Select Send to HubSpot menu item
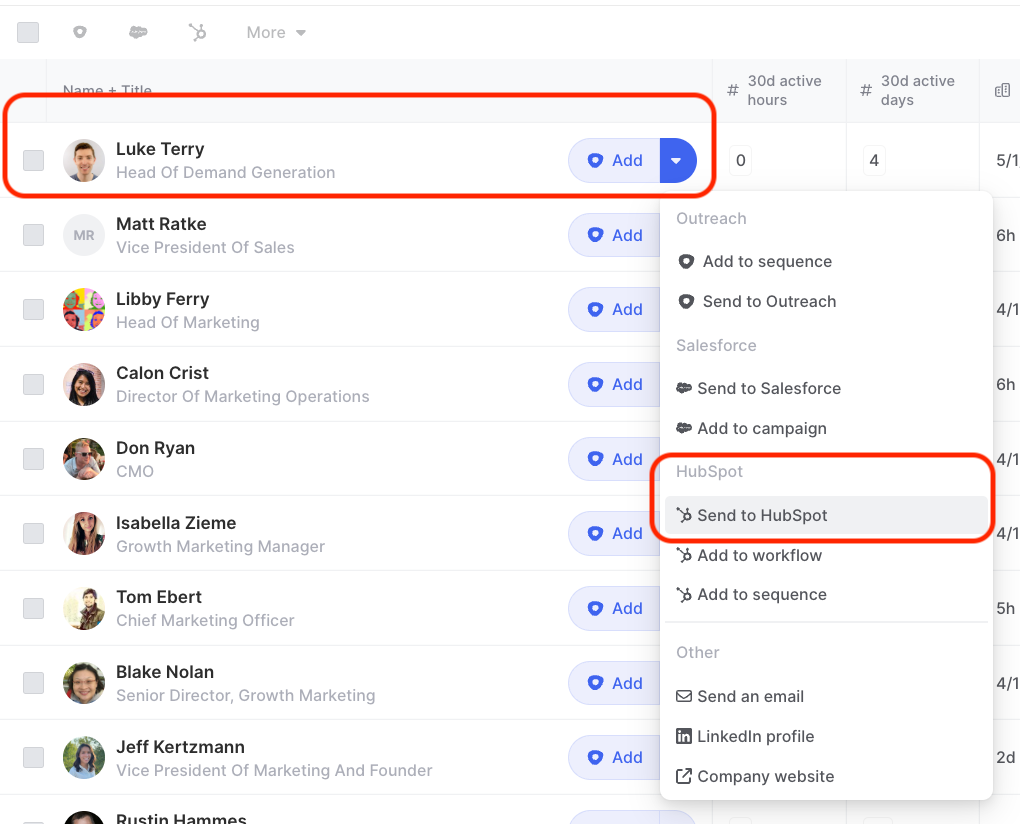Image resolution: width=1020 pixels, height=824 pixels. tap(826, 515)
